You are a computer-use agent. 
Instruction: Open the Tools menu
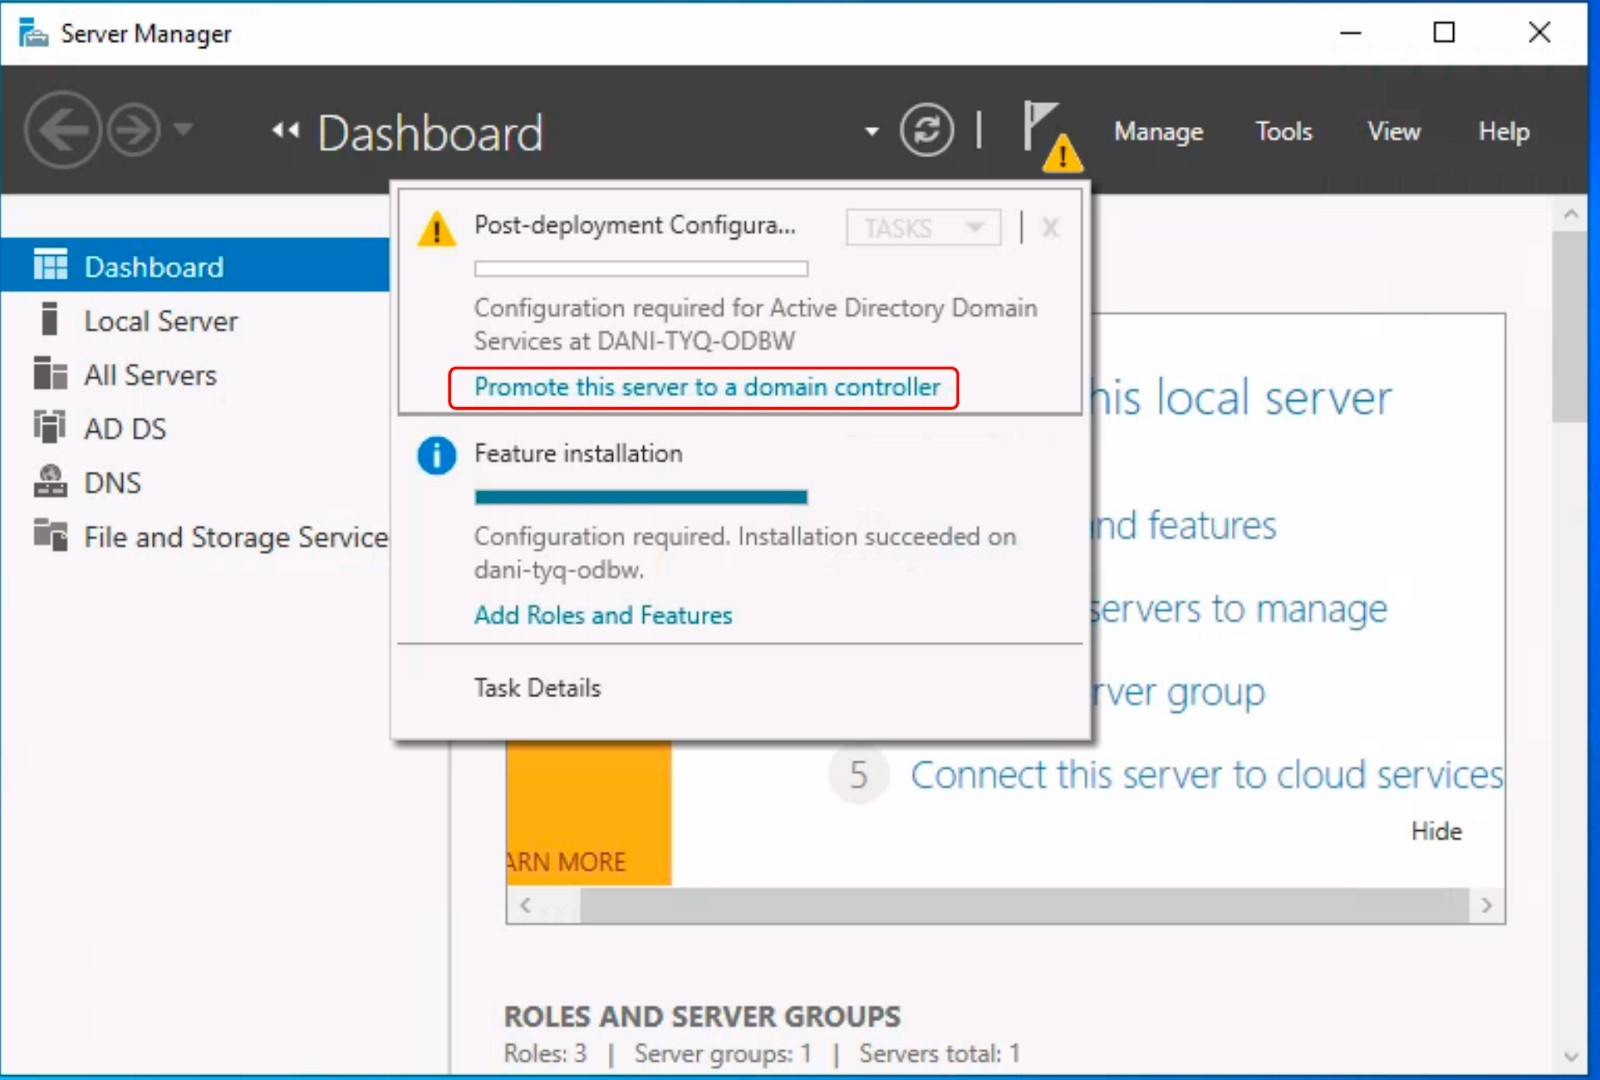point(1283,131)
